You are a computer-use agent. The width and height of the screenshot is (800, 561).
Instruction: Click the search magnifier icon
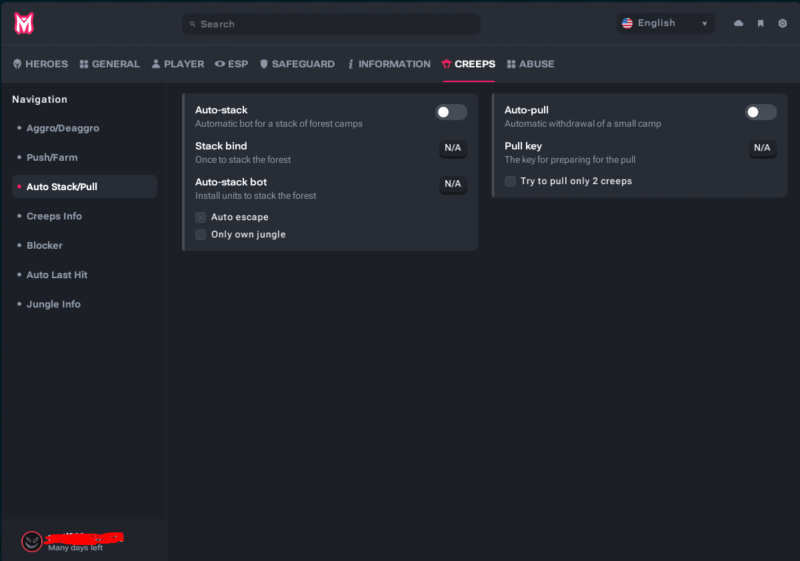192,24
